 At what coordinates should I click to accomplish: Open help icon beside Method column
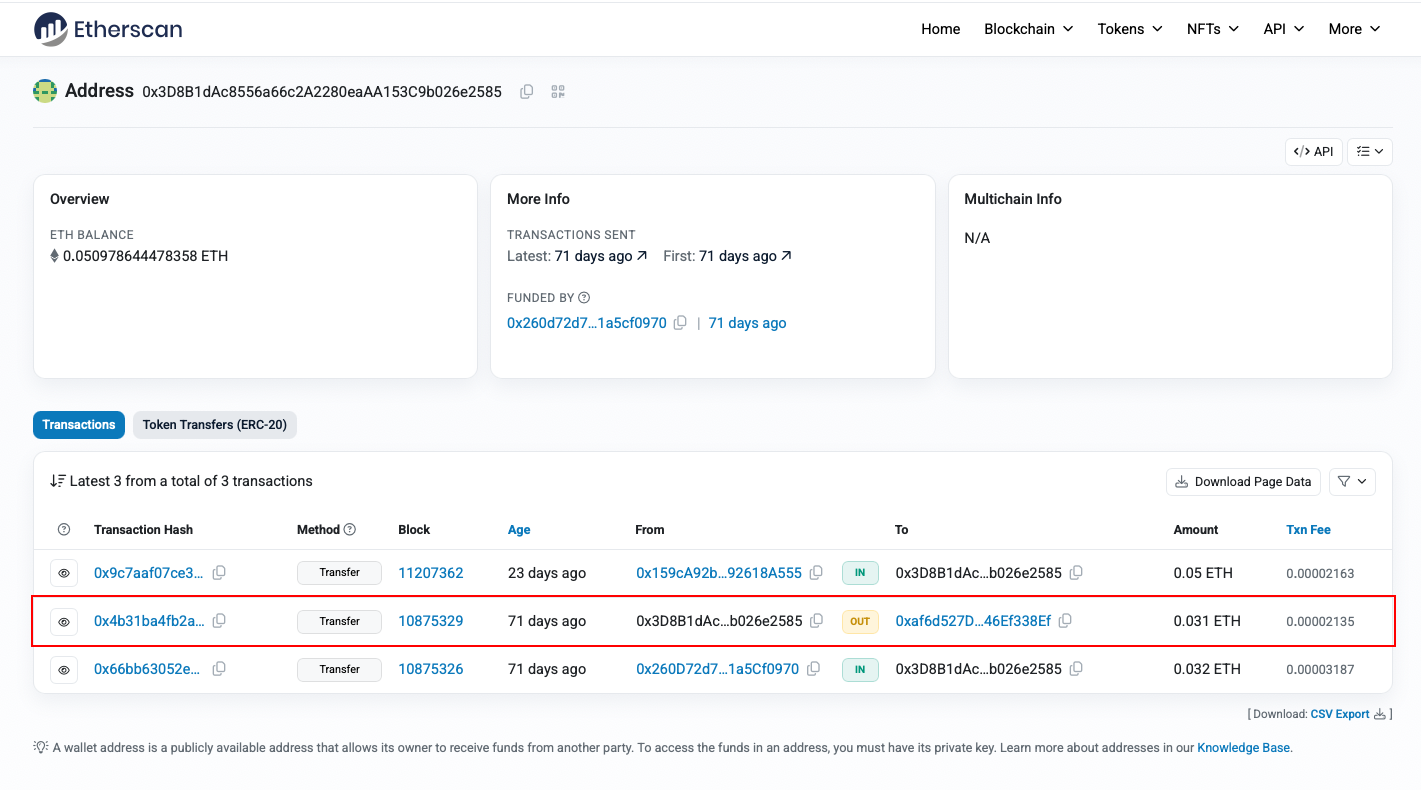coord(350,530)
